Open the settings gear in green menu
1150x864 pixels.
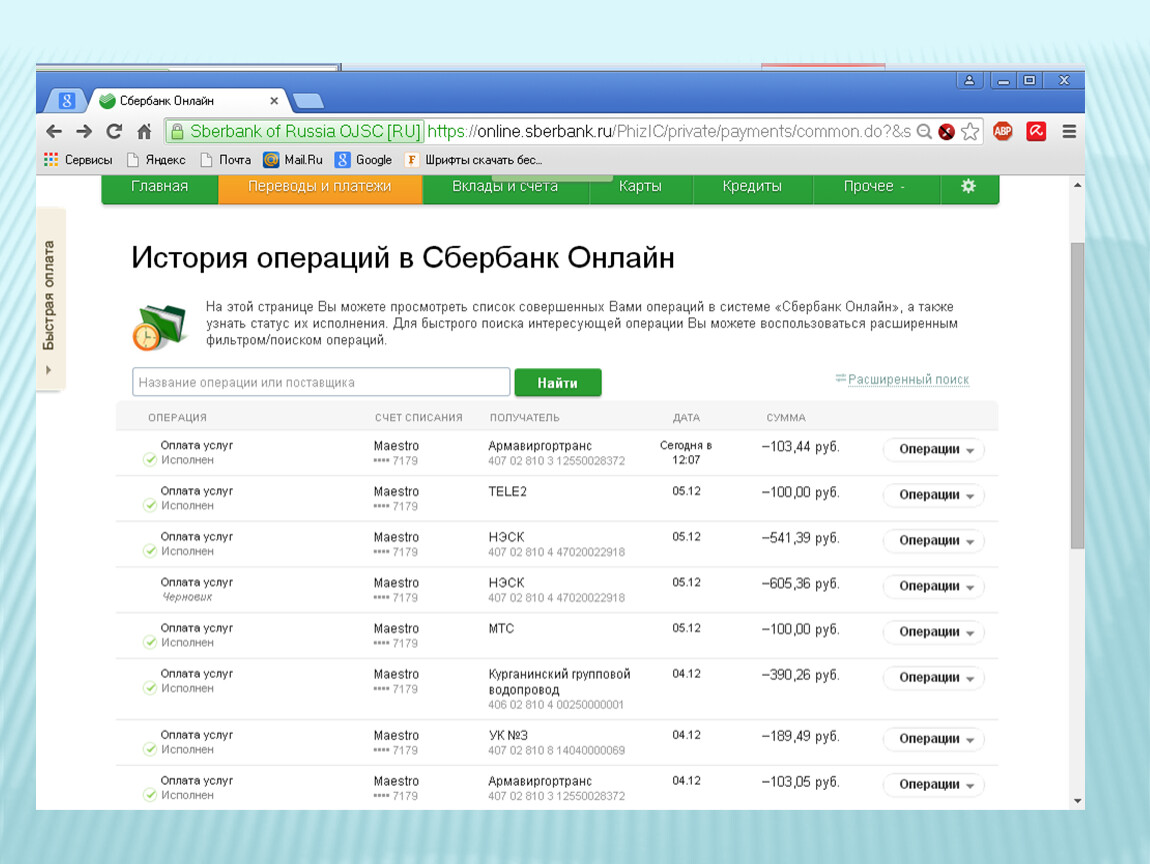968,186
